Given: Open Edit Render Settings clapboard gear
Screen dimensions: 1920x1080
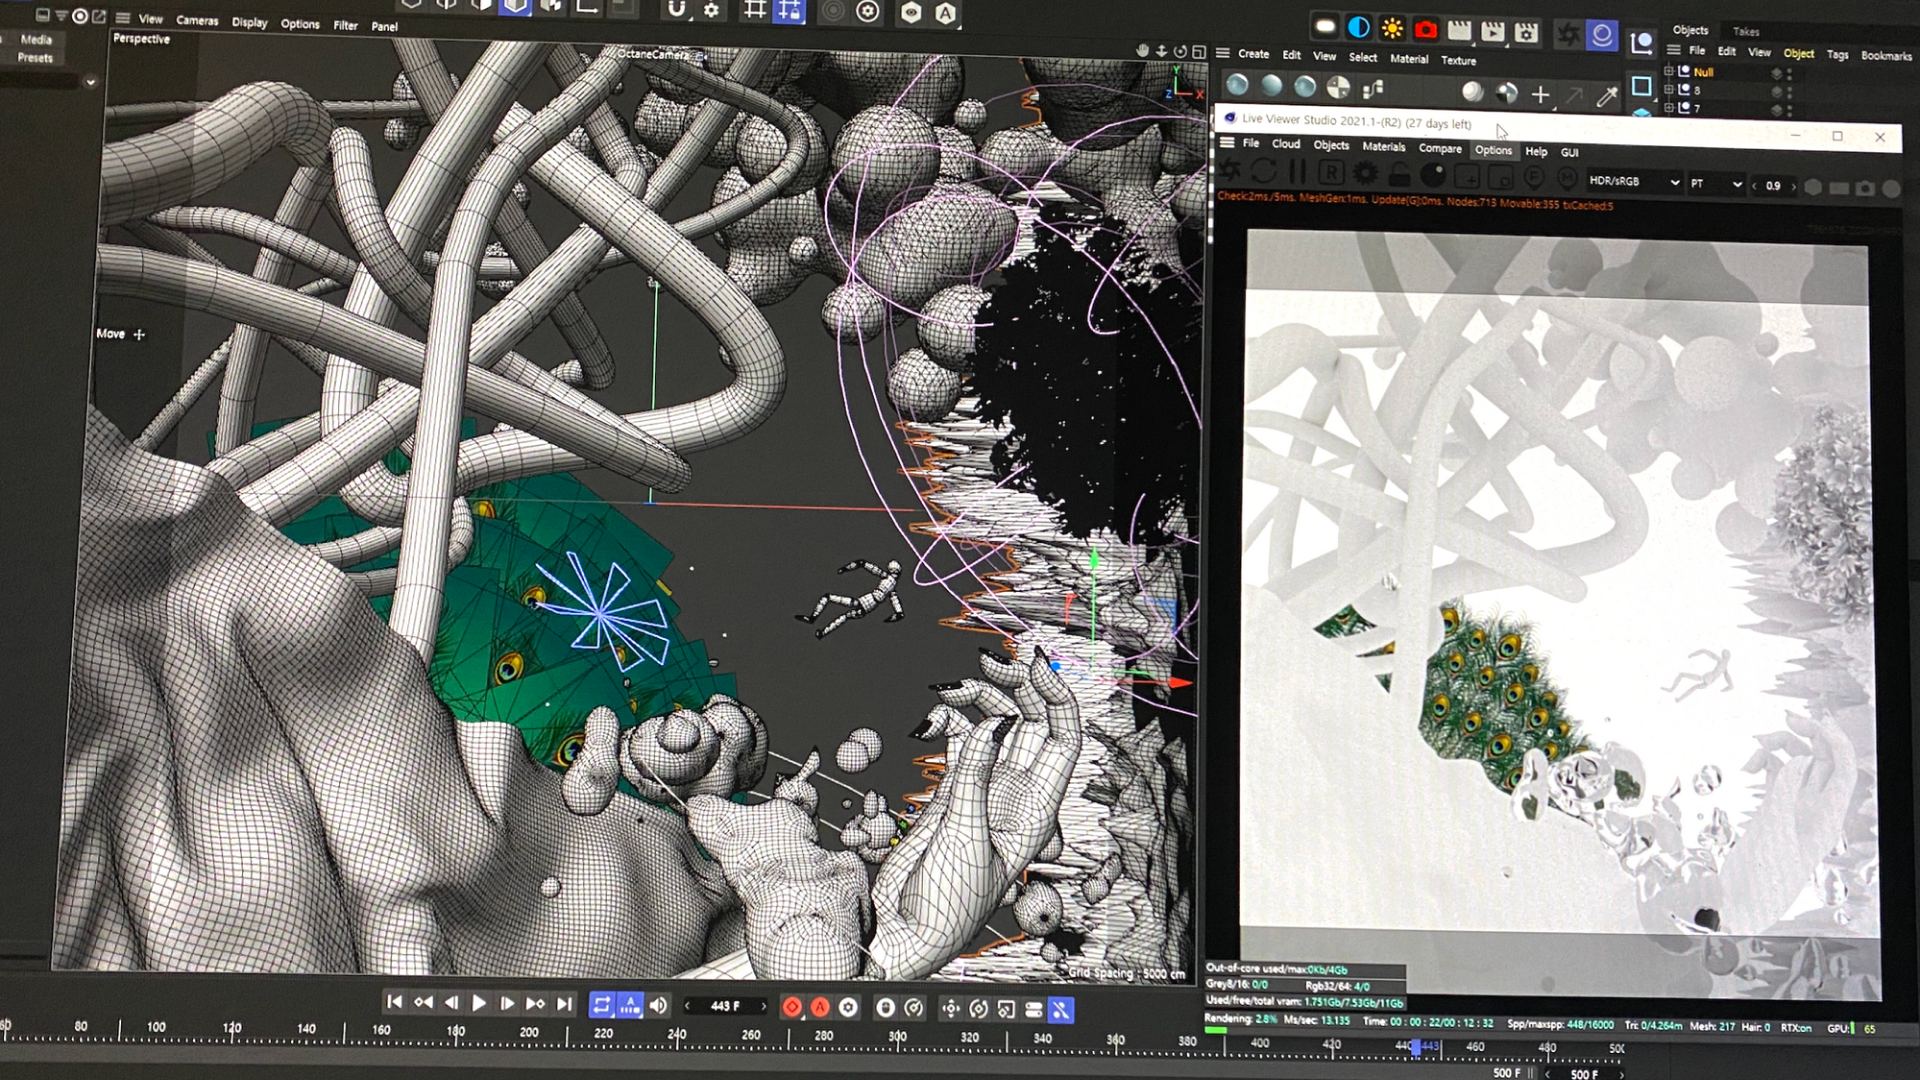Looking at the screenshot, I should point(1526,32).
